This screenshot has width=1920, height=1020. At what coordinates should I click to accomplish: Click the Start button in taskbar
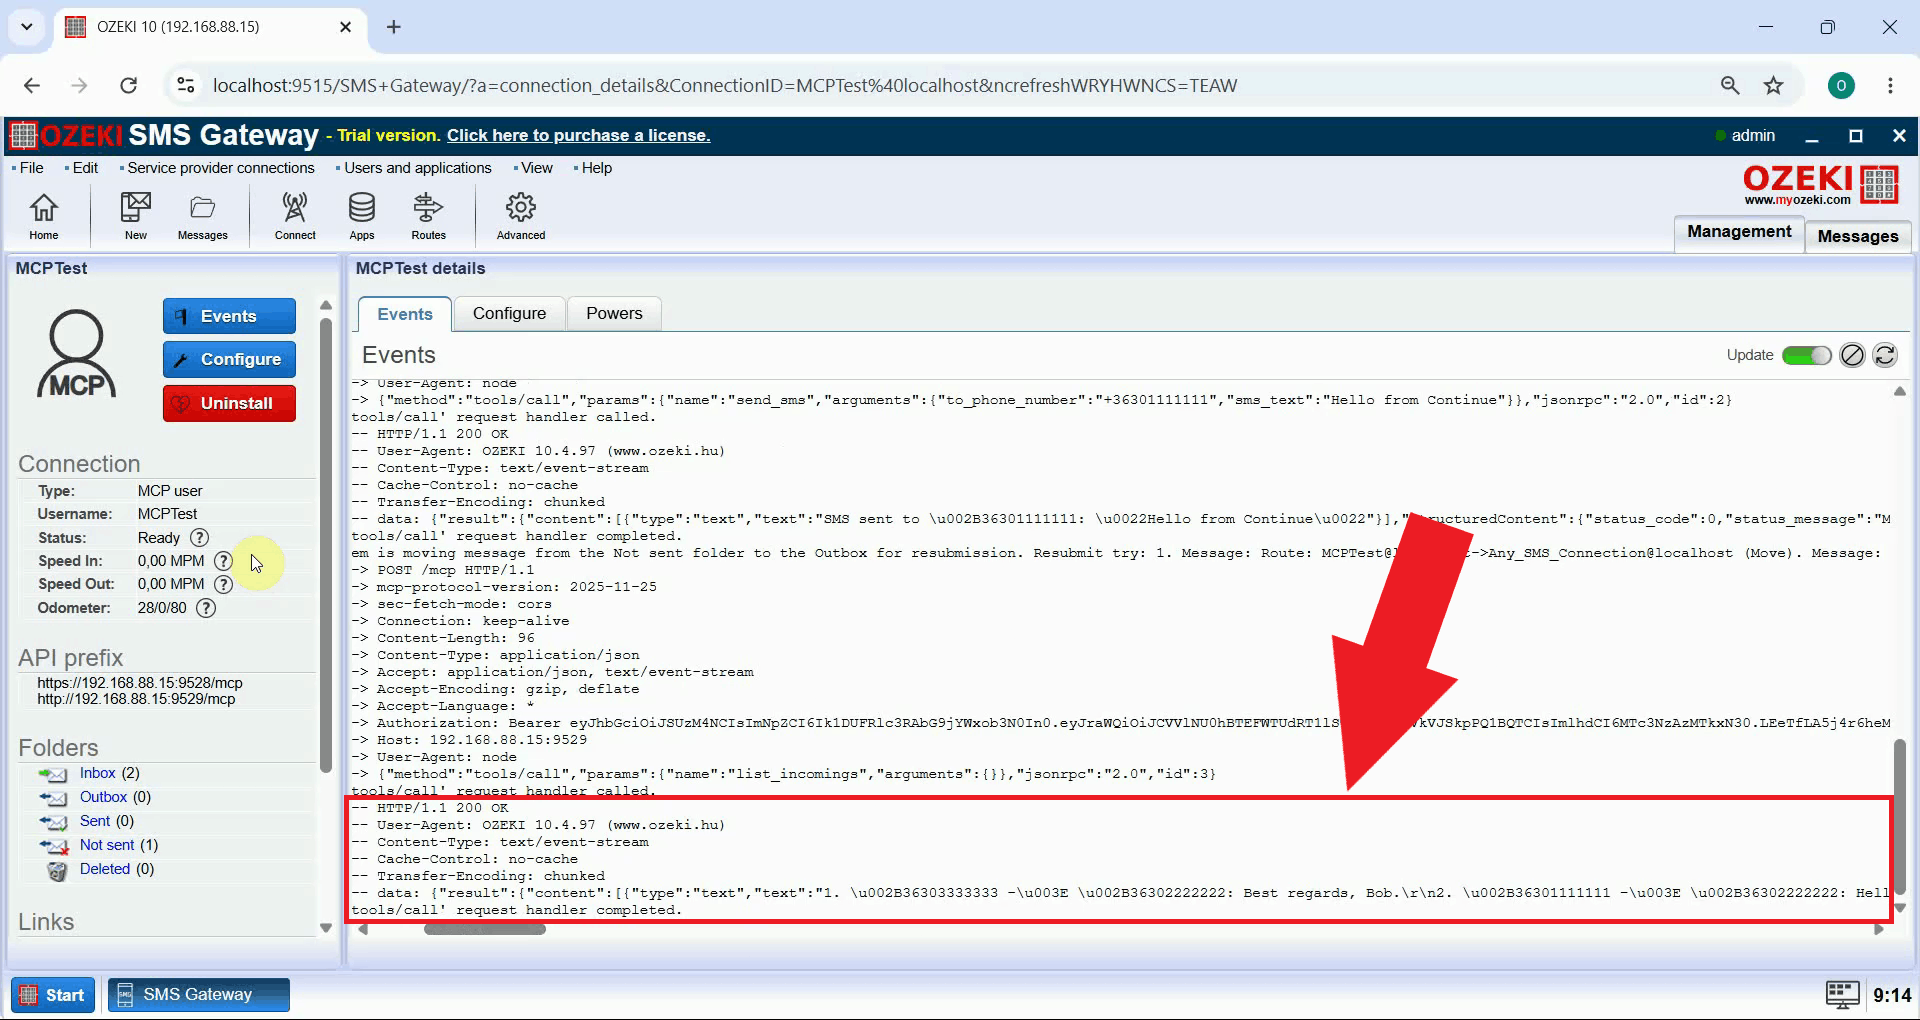coord(53,995)
